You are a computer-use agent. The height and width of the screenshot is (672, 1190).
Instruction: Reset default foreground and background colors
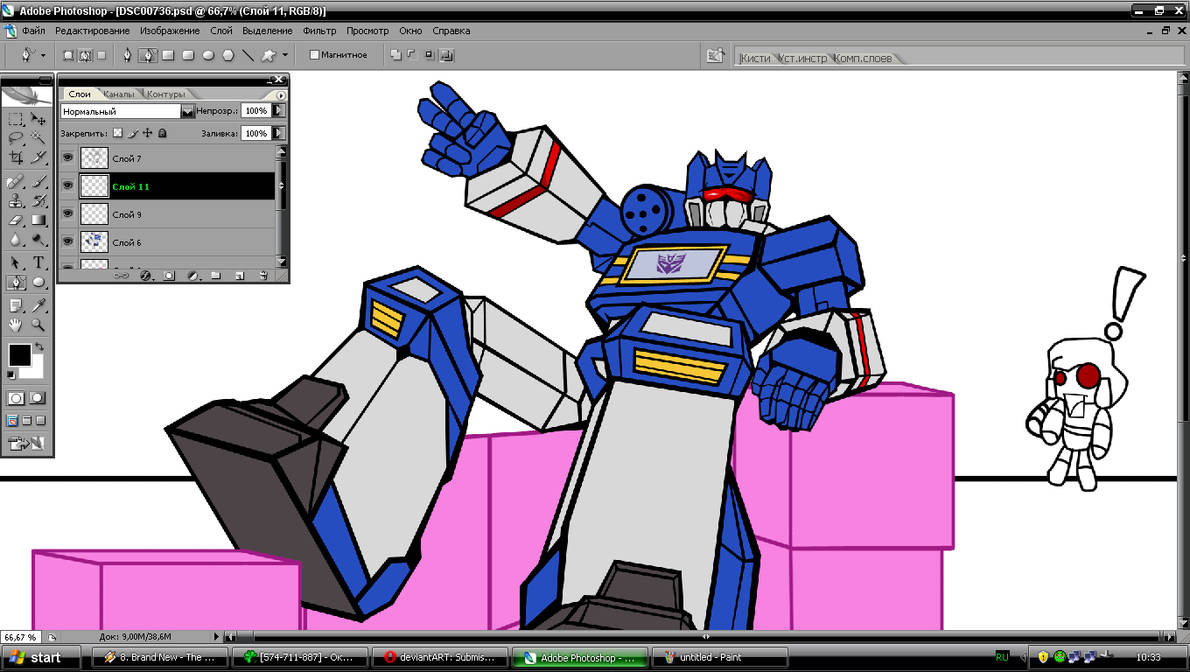(11, 374)
